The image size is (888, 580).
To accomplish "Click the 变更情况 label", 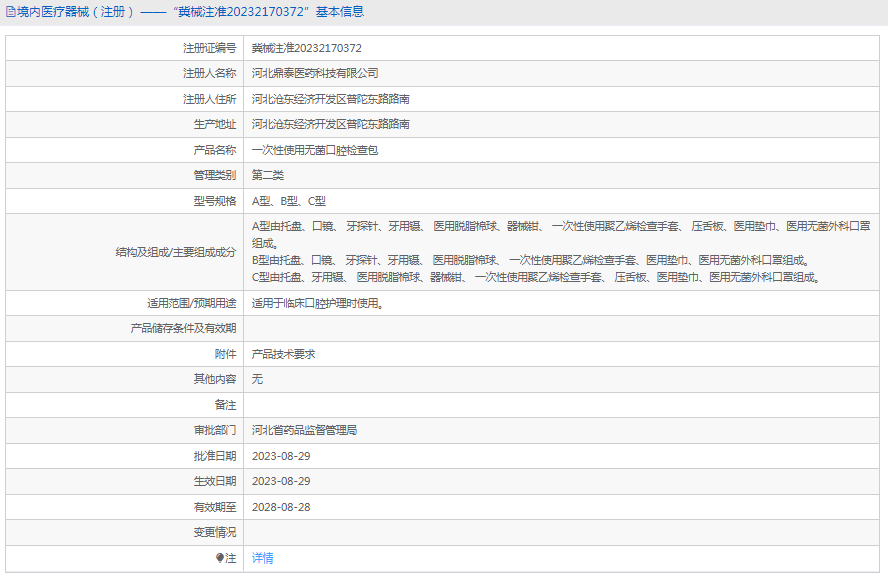I will (215, 532).
